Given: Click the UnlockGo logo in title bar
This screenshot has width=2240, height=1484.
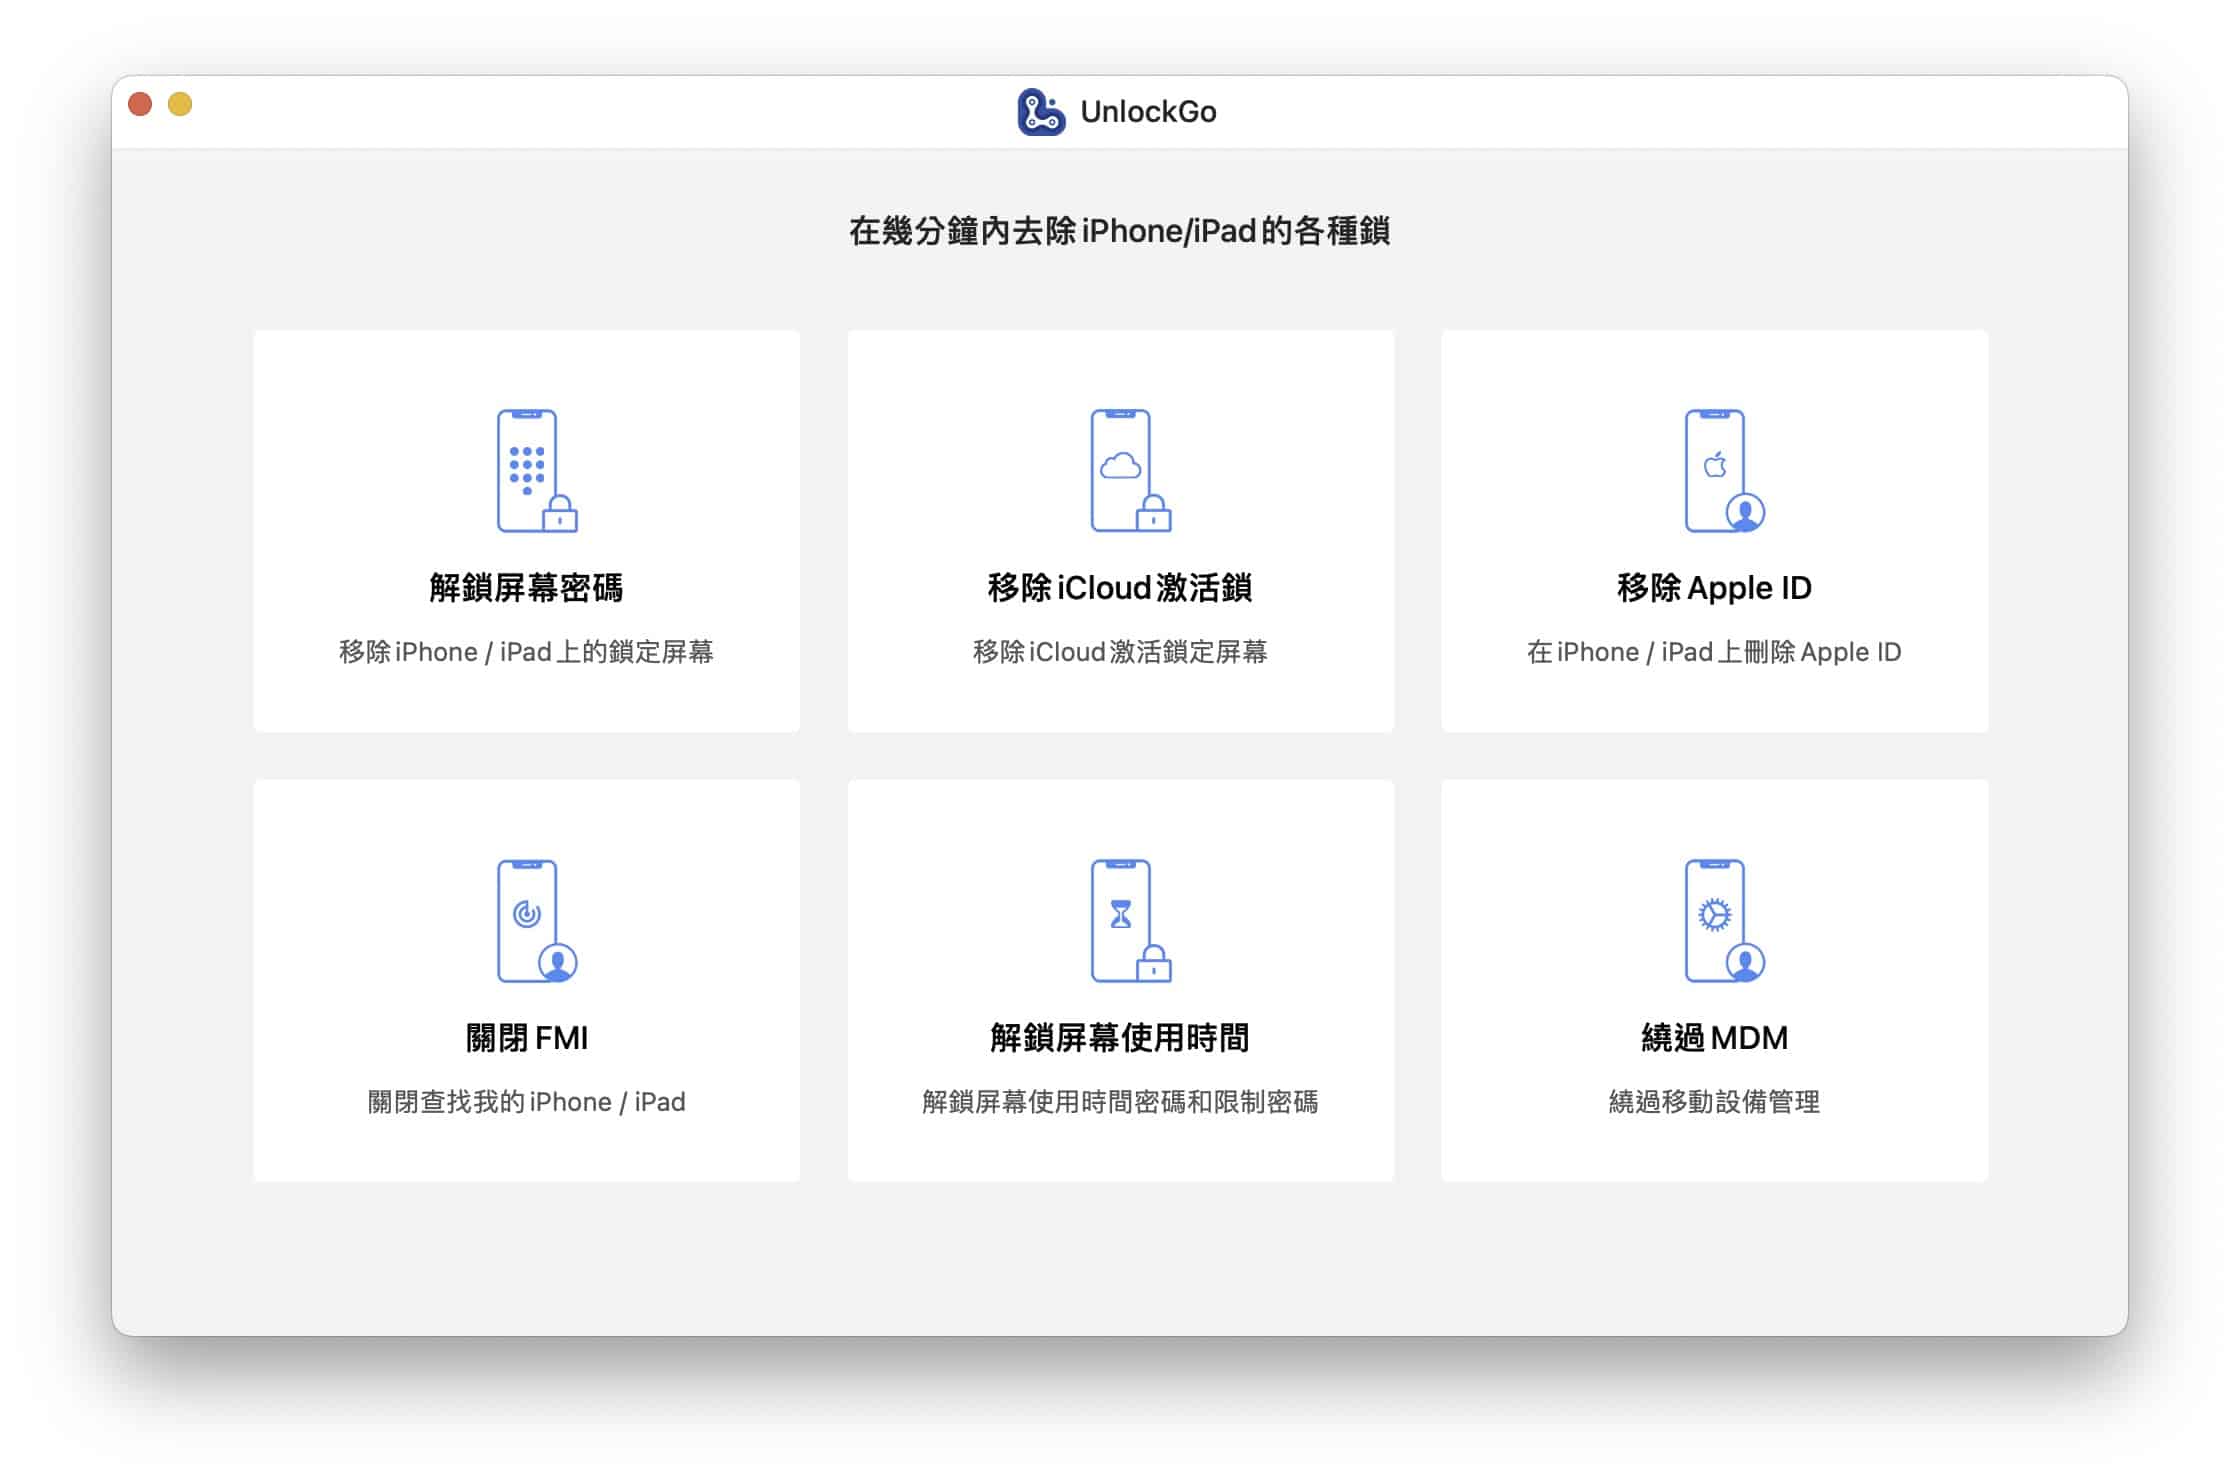Looking at the screenshot, I should tap(1041, 112).
